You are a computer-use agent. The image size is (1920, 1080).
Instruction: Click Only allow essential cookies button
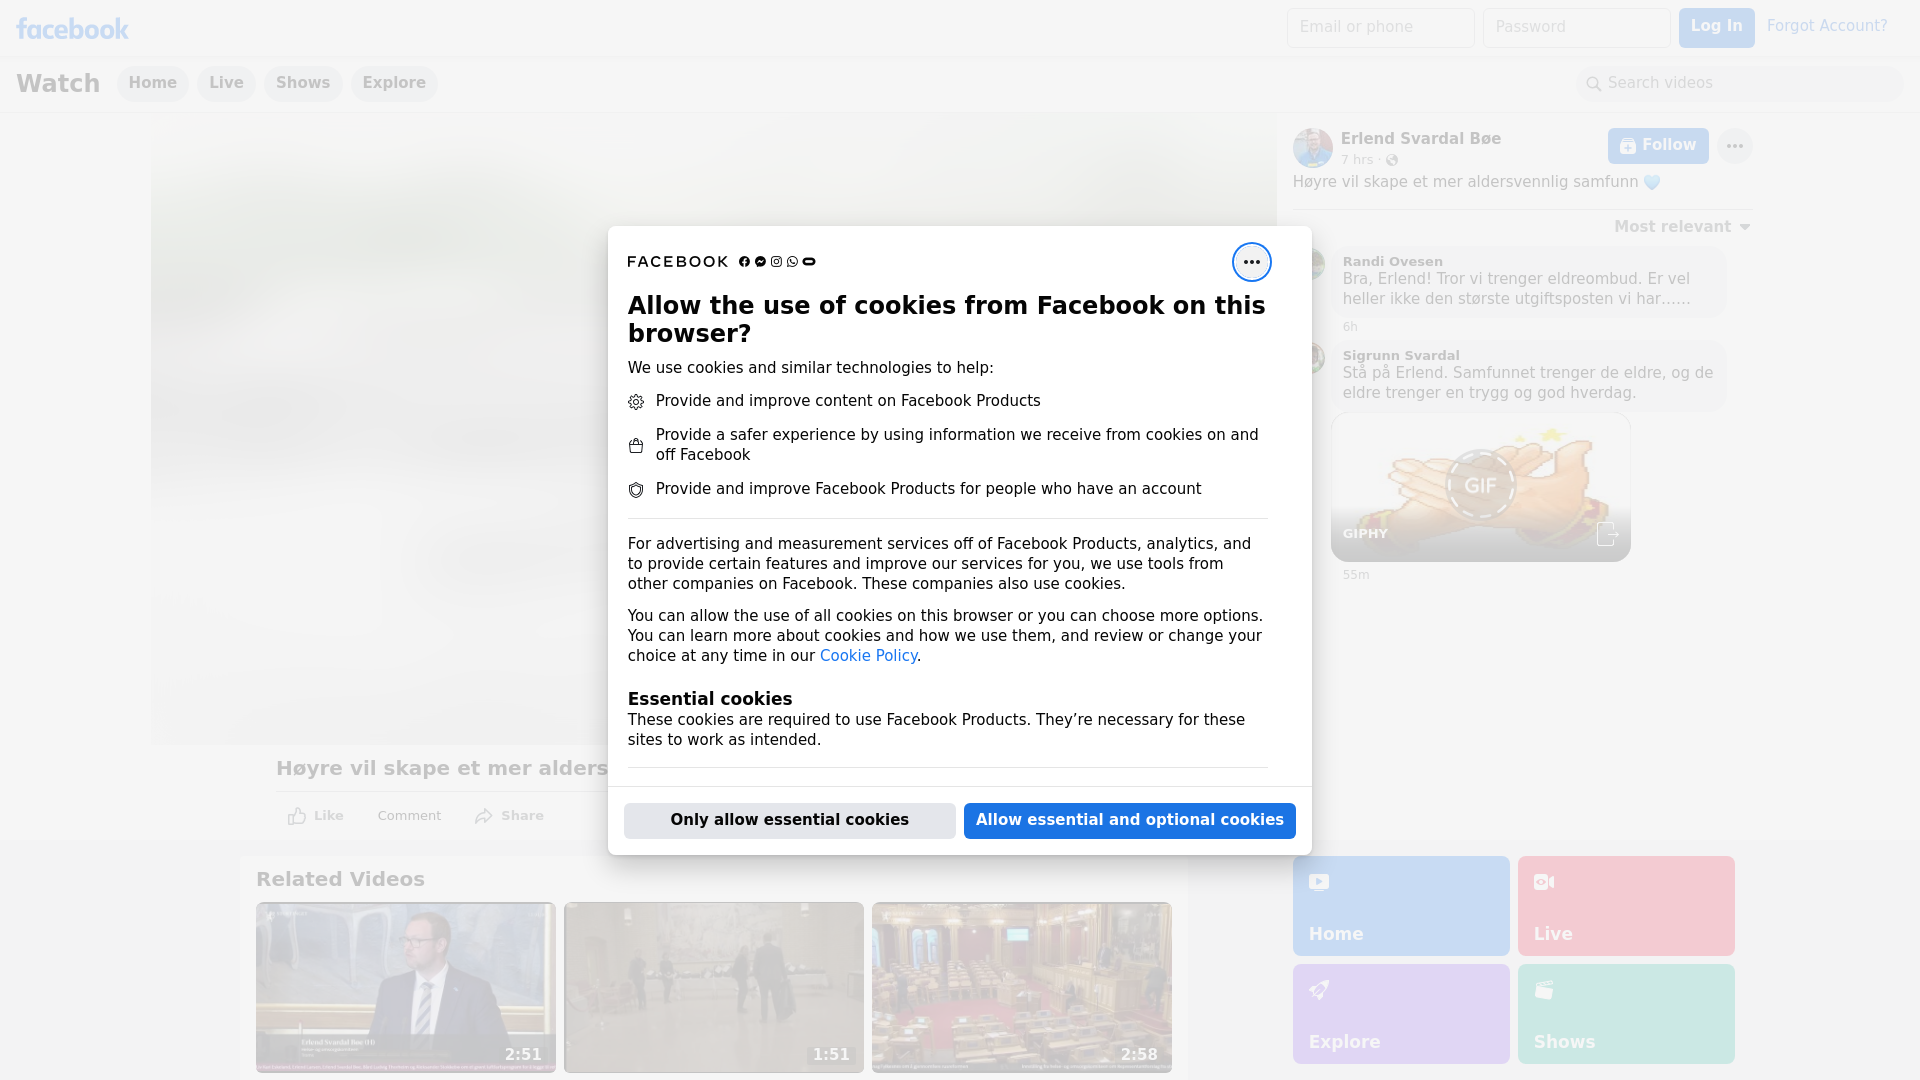789,820
